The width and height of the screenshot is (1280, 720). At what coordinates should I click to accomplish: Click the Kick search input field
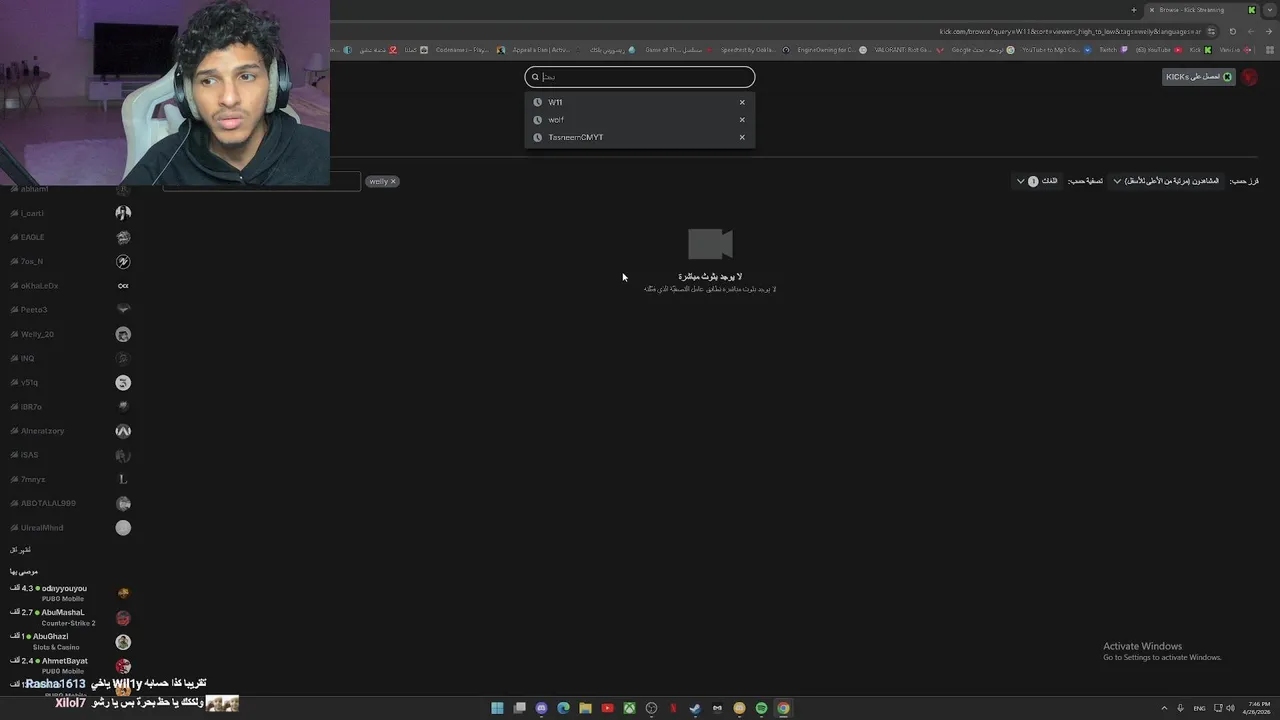640,77
